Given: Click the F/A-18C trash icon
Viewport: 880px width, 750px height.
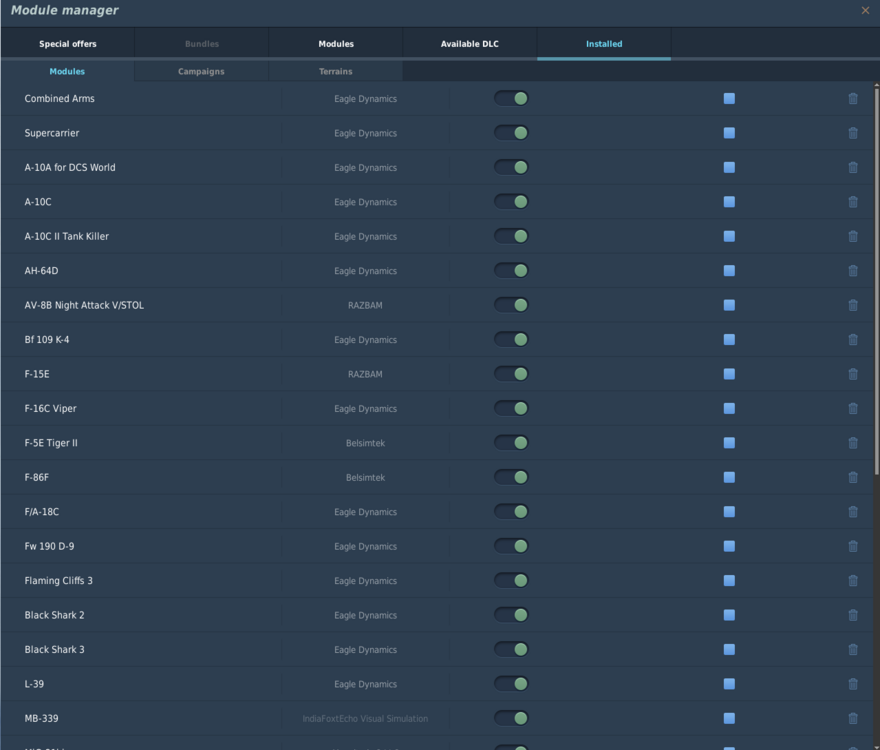Looking at the screenshot, I should (x=852, y=512).
